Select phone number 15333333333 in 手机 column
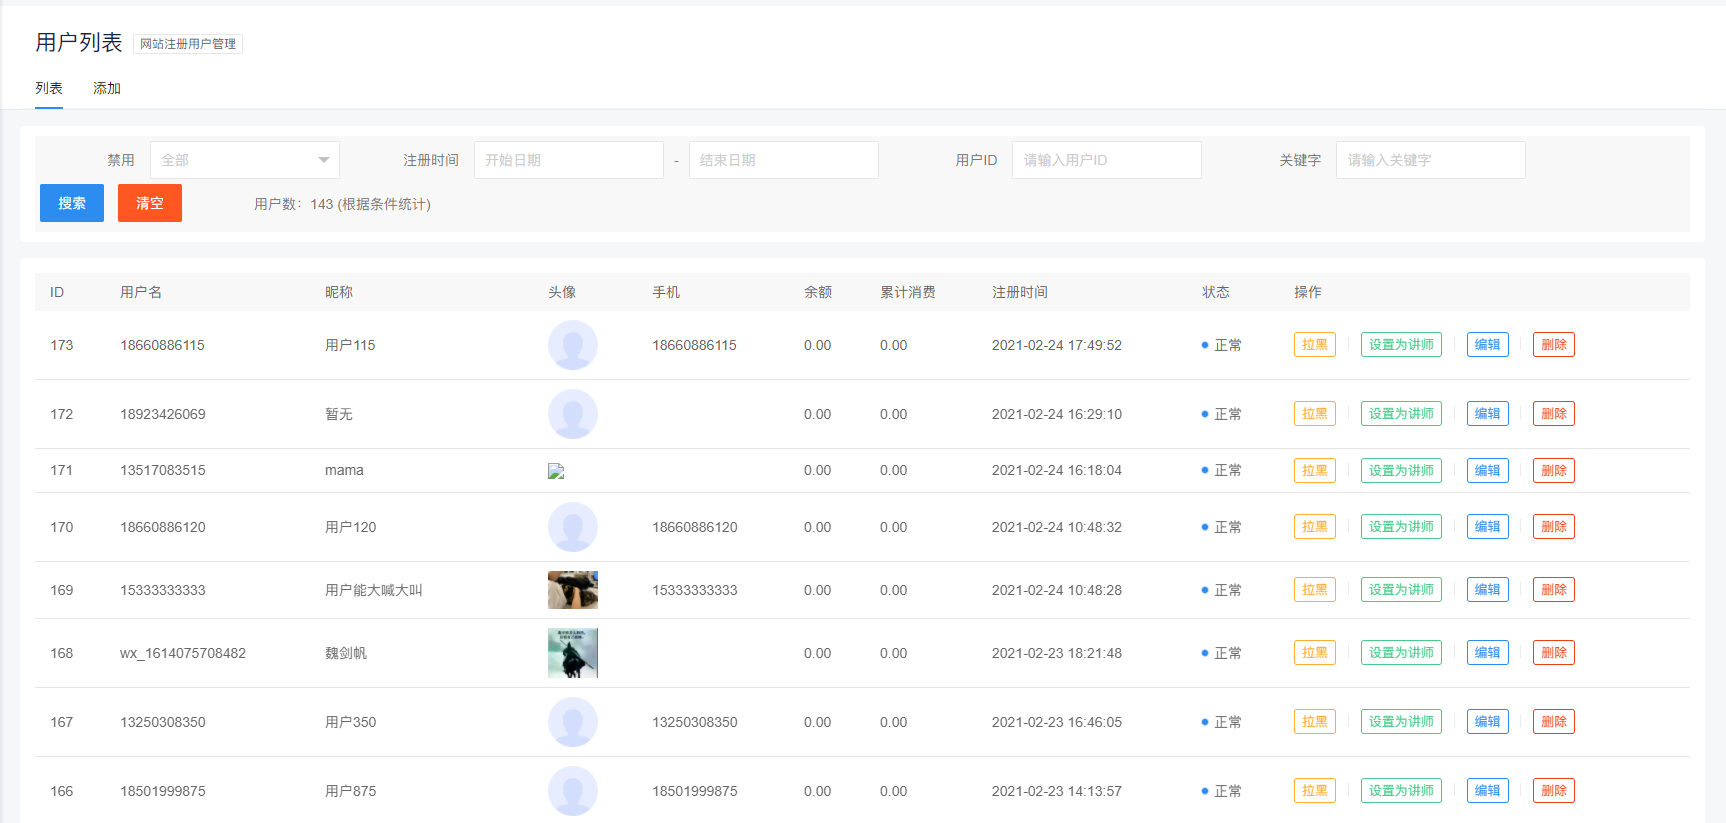This screenshot has height=823, width=1726. (x=695, y=590)
